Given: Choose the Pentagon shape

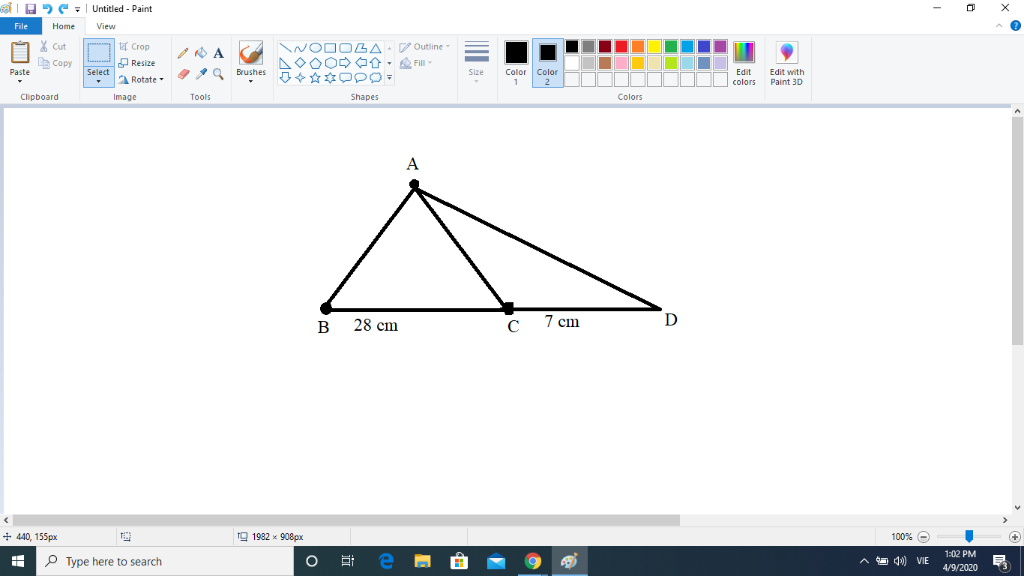Looking at the screenshot, I should [315, 63].
